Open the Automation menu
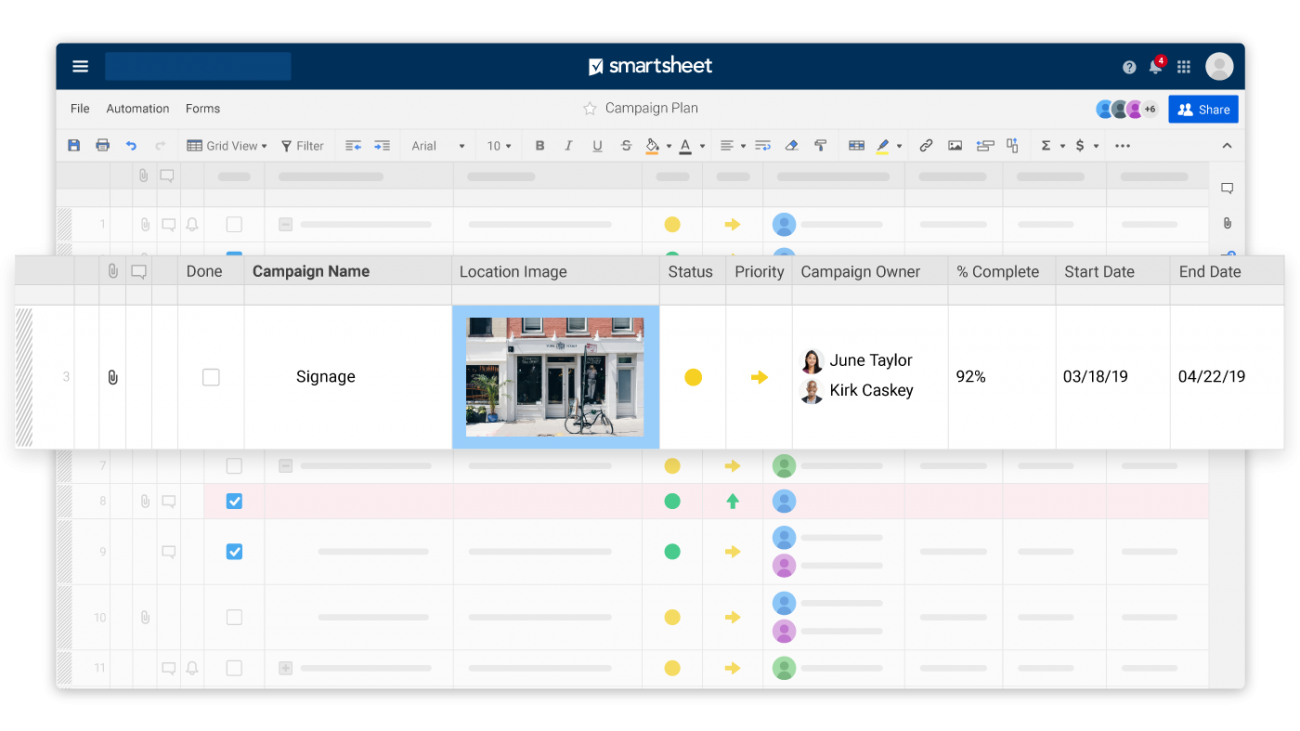Image resolution: width=1300 pixels, height=731 pixels. [137, 108]
